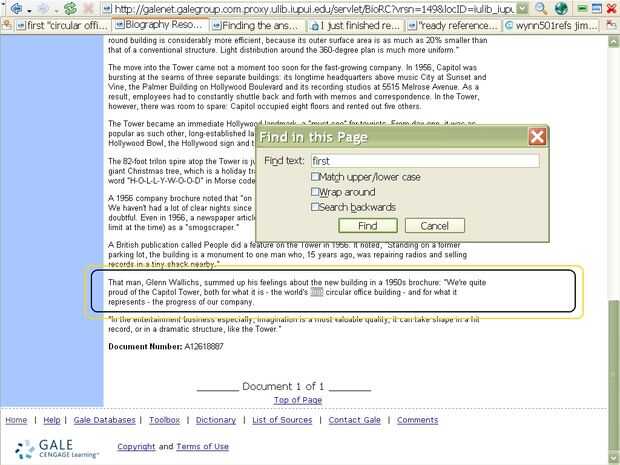Enable Search backwards checkbox
This screenshot has height=465, width=620.
click(x=315, y=207)
